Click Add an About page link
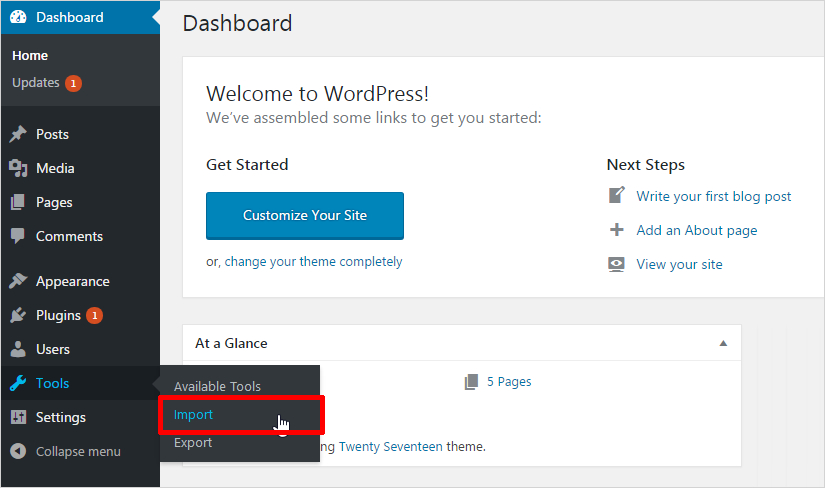The height and width of the screenshot is (488, 825). point(696,230)
